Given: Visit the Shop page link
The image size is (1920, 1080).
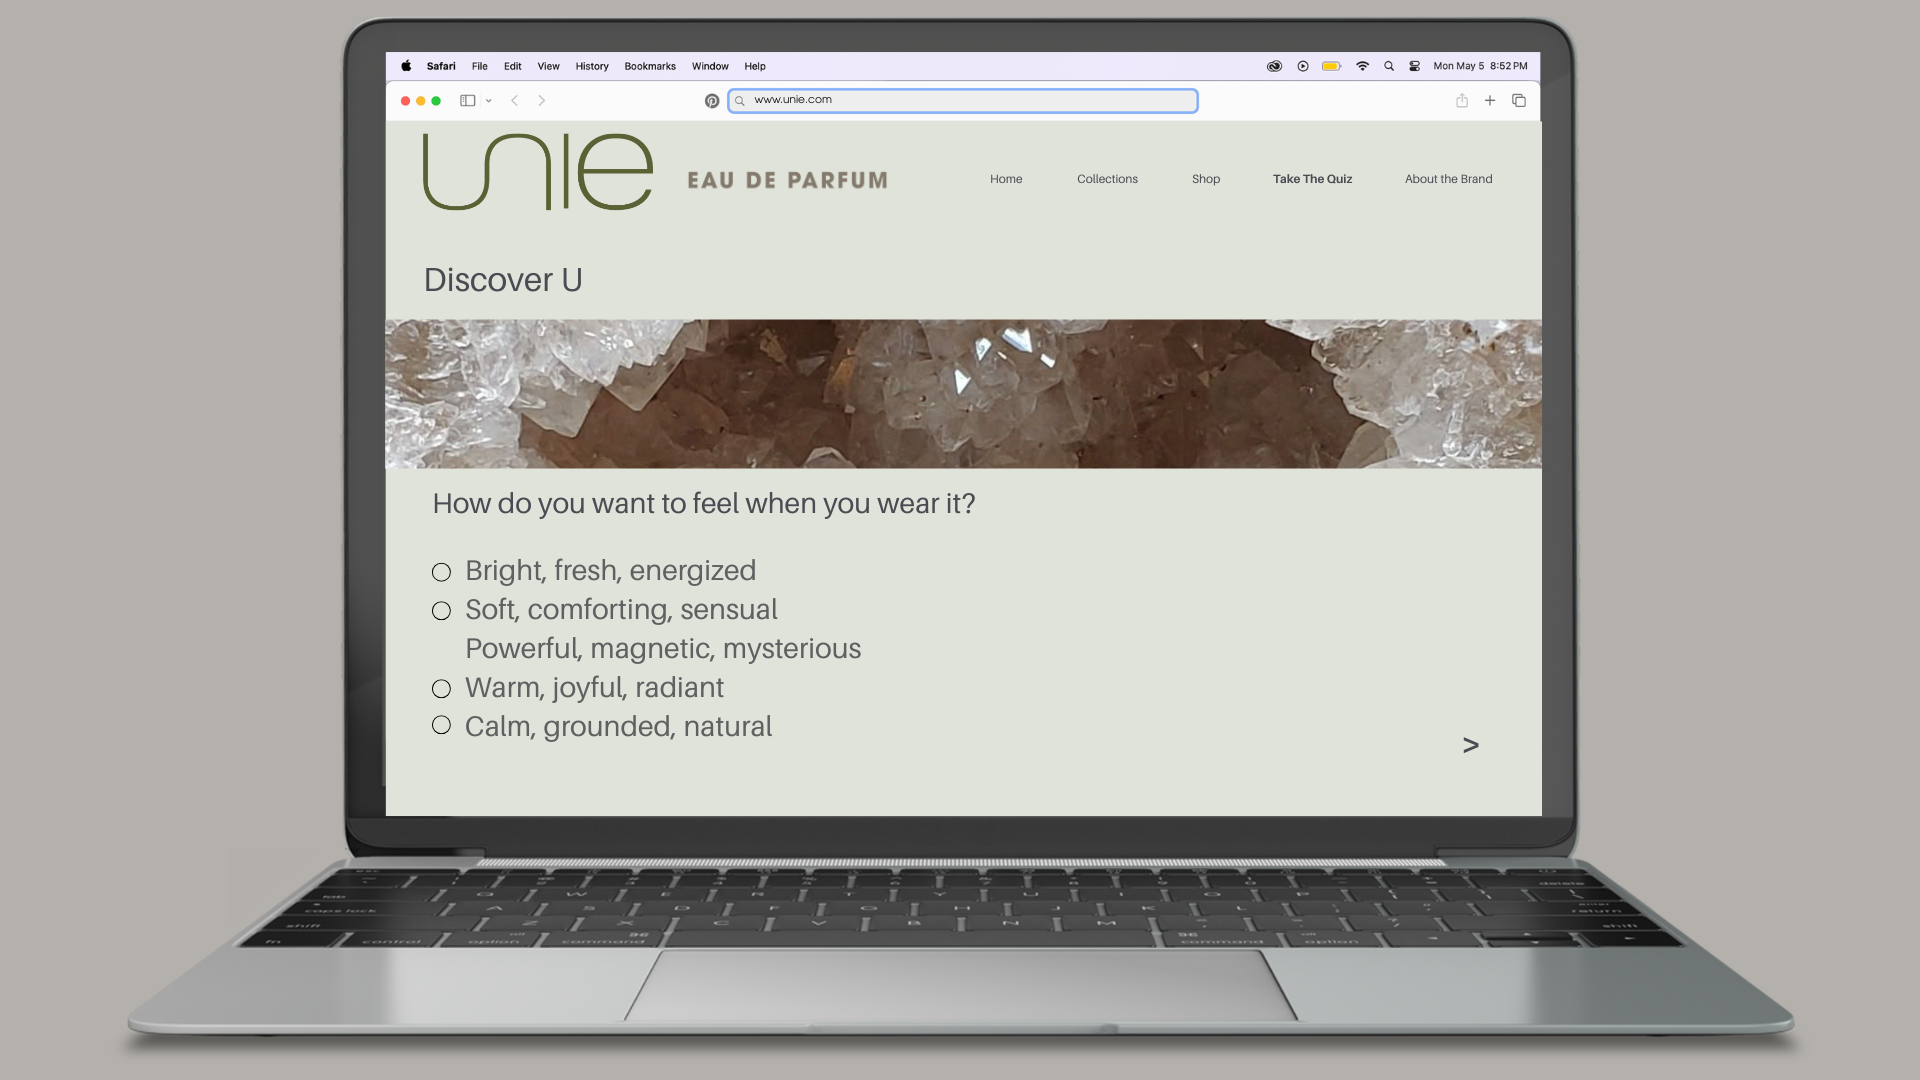Looking at the screenshot, I should coord(1206,179).
